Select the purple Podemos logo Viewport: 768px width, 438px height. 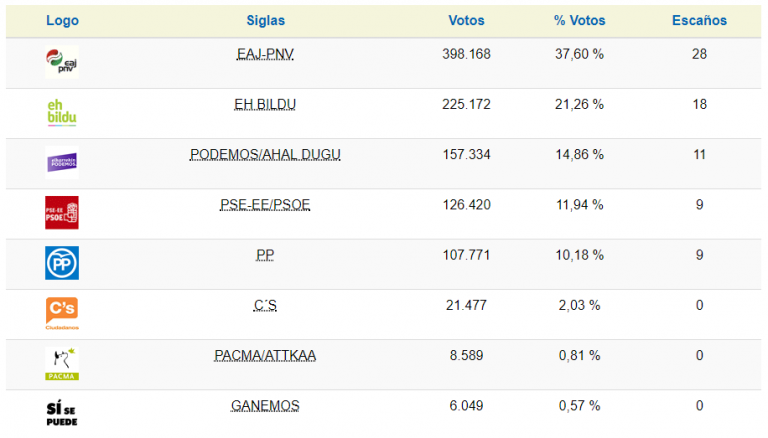pyautogui.click(x=62, y=163)
